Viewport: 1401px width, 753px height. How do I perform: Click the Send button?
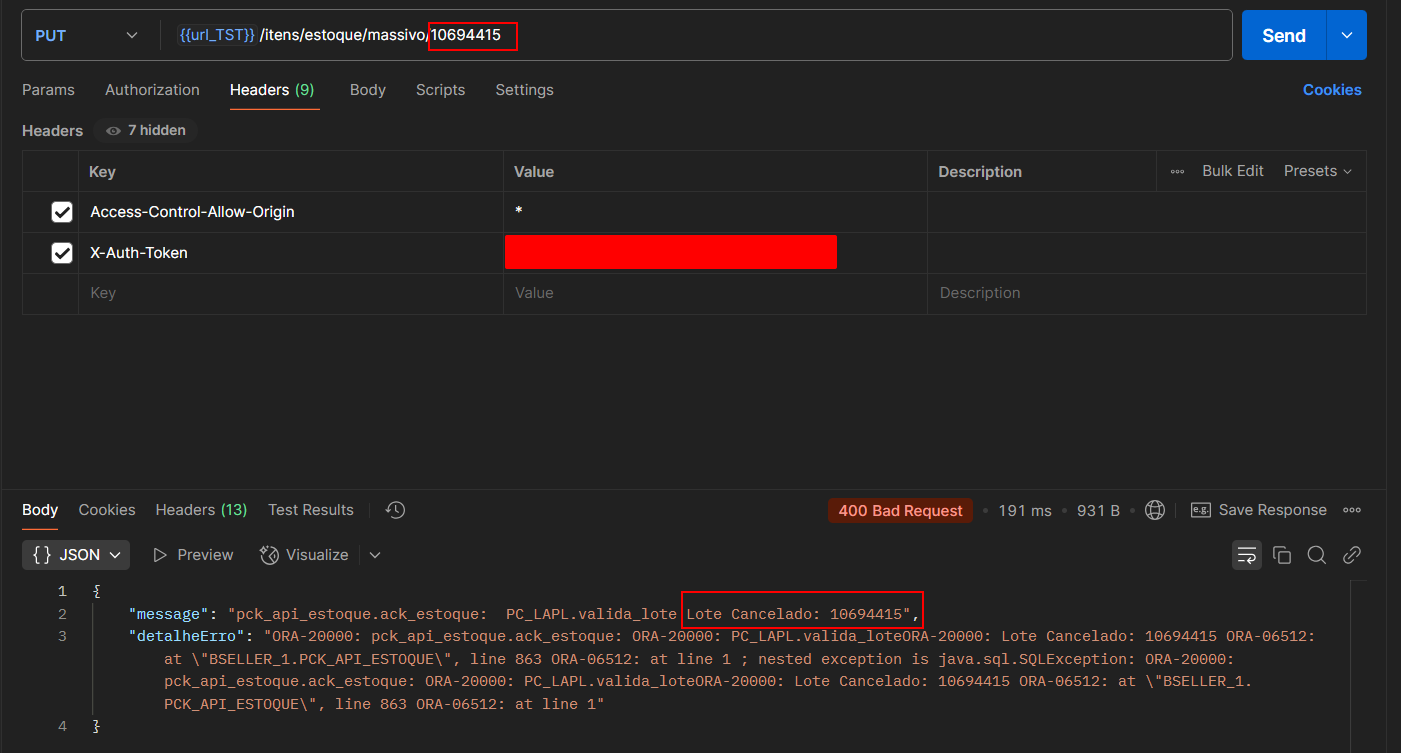(x=1283, y=36)
